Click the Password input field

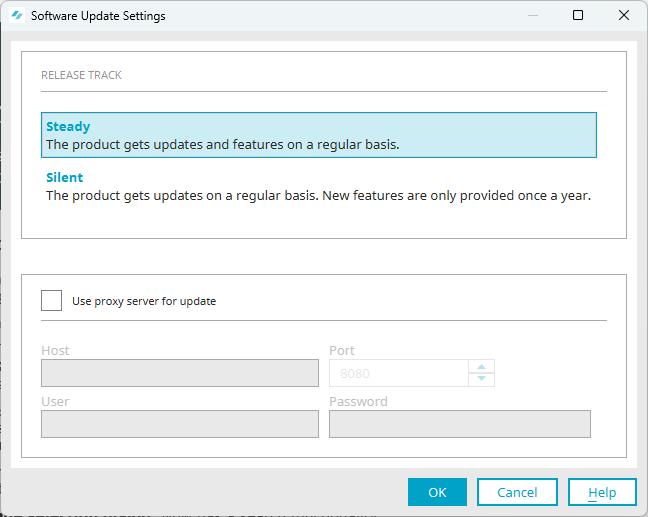(x=460, y=424)
